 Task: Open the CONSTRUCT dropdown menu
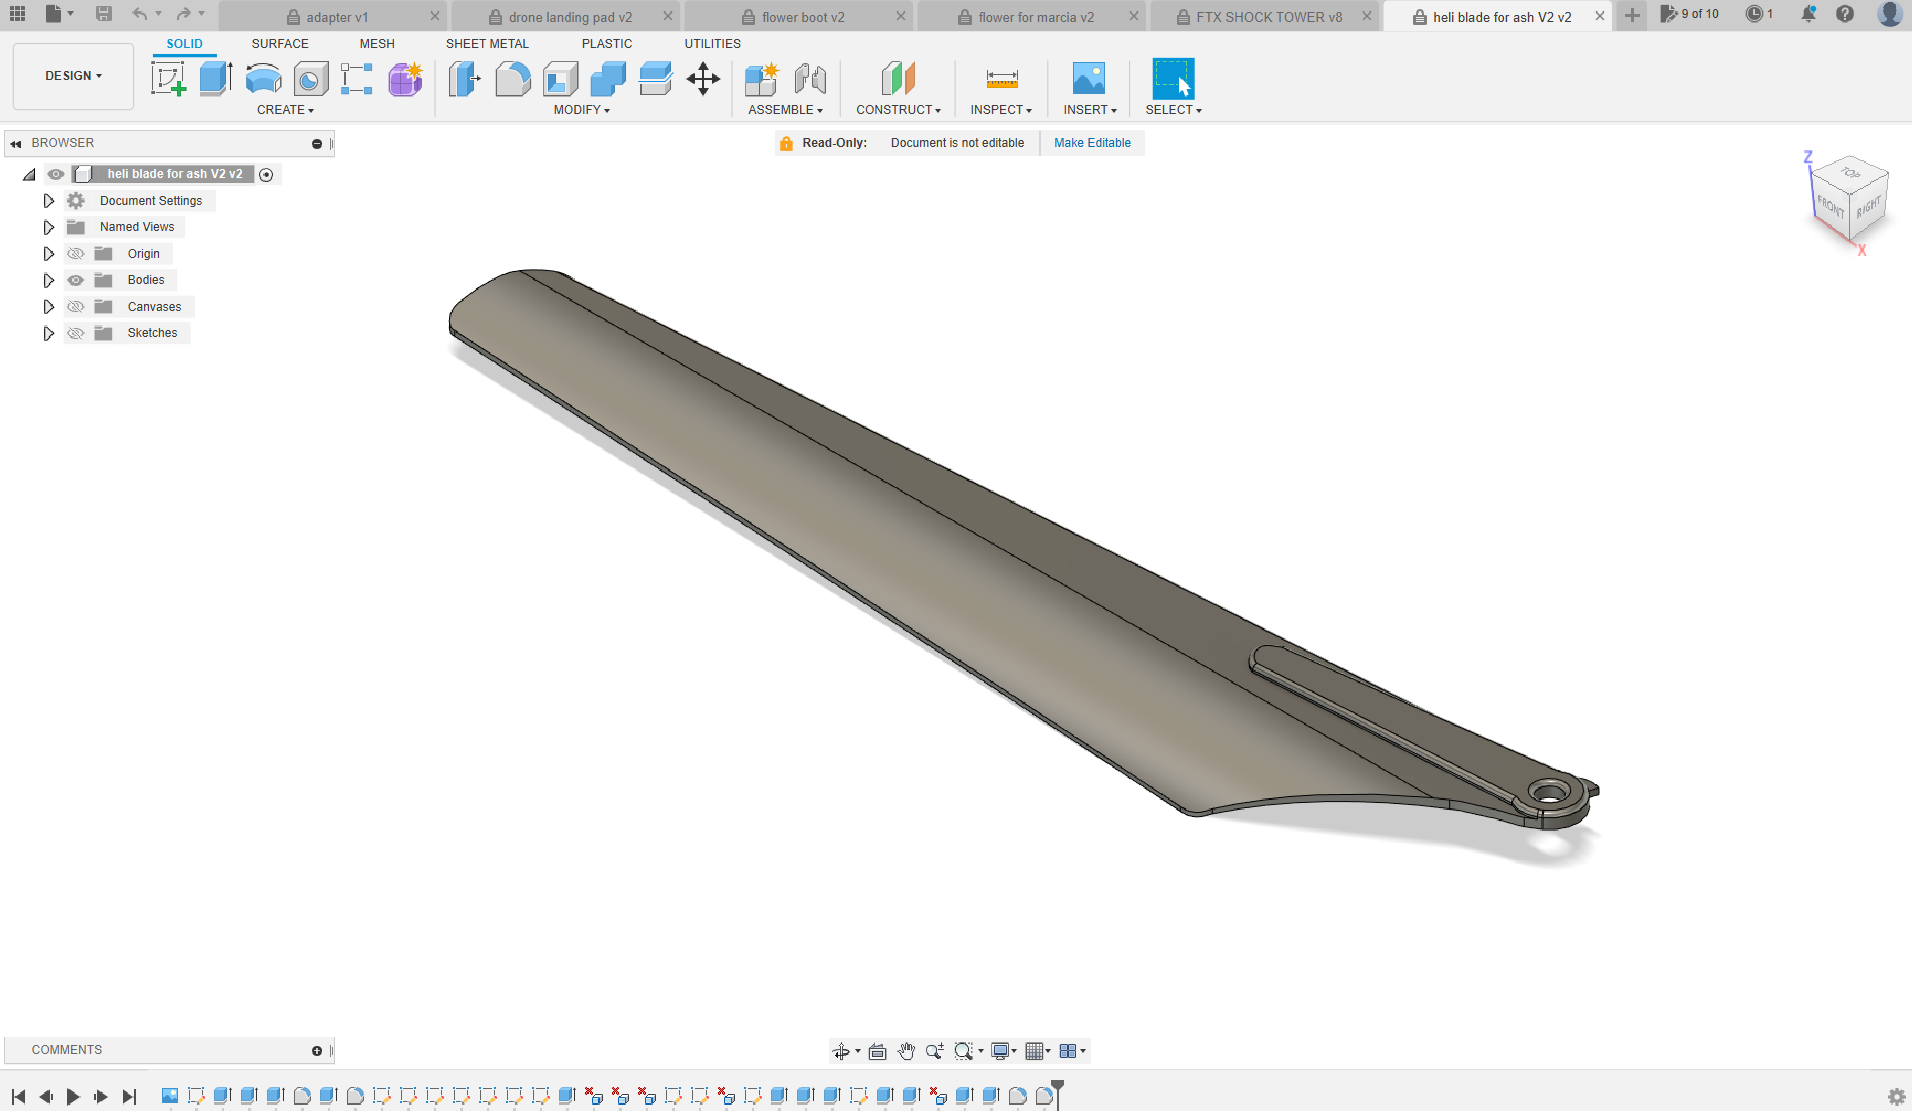(898, 110)
